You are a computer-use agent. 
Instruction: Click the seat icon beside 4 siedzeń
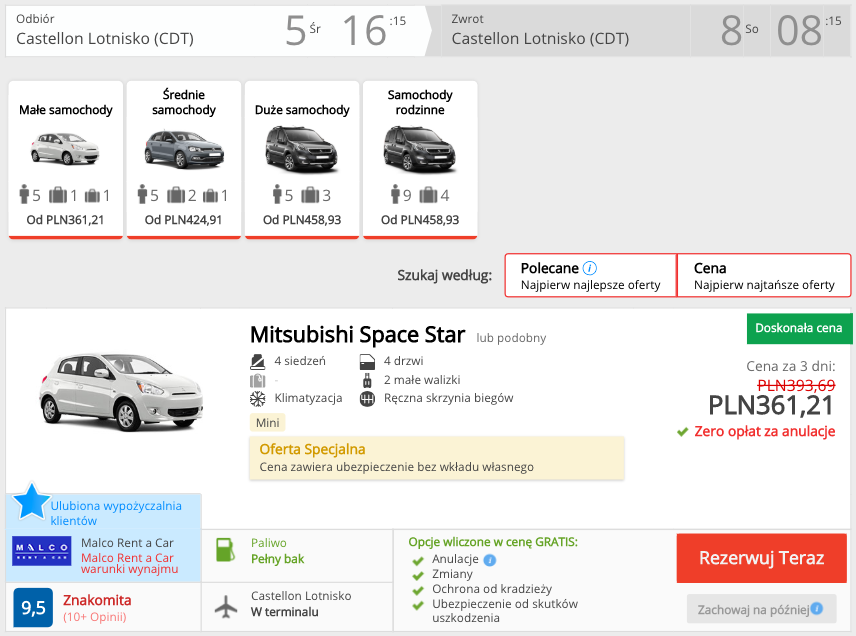[x=257, y=361]
